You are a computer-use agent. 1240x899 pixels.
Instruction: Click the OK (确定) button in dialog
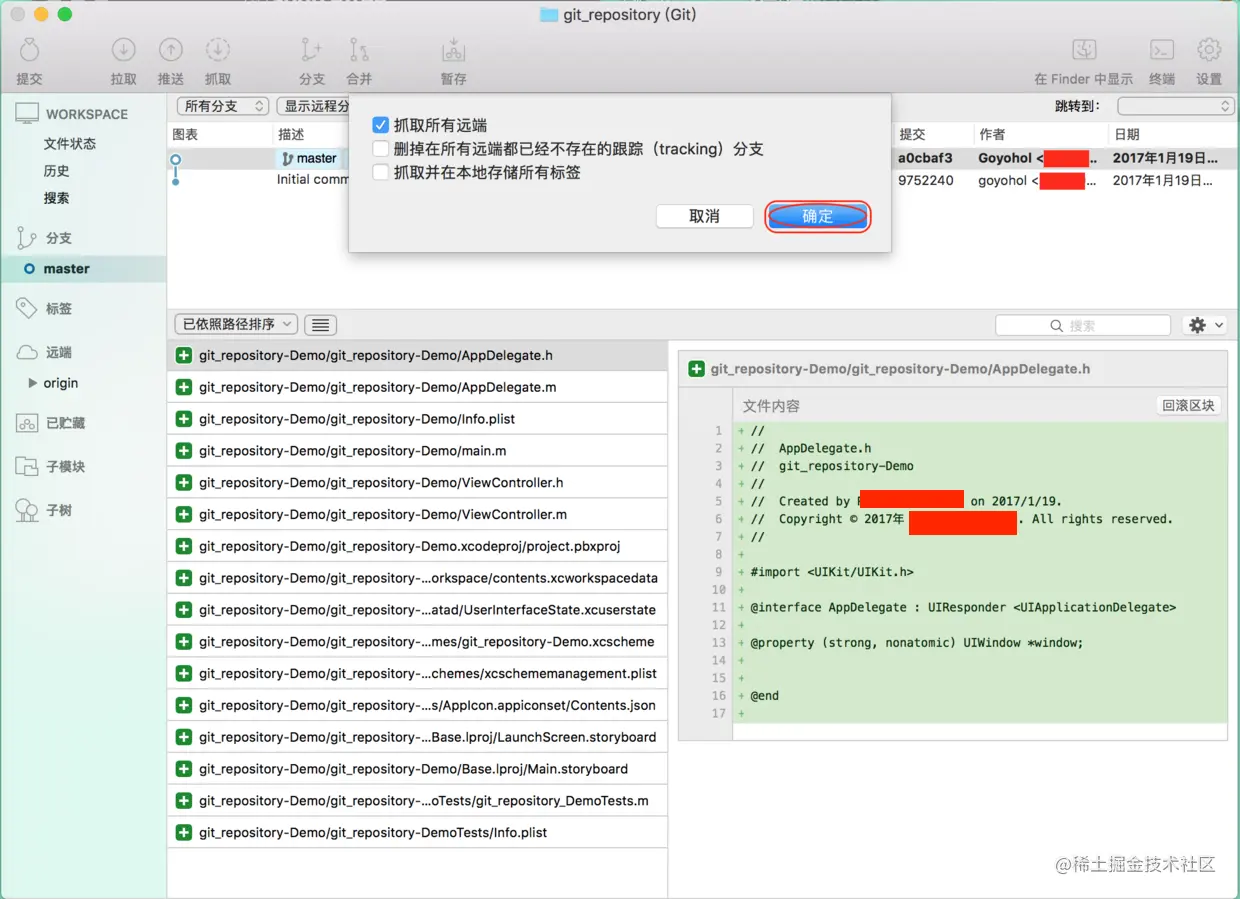818,216
